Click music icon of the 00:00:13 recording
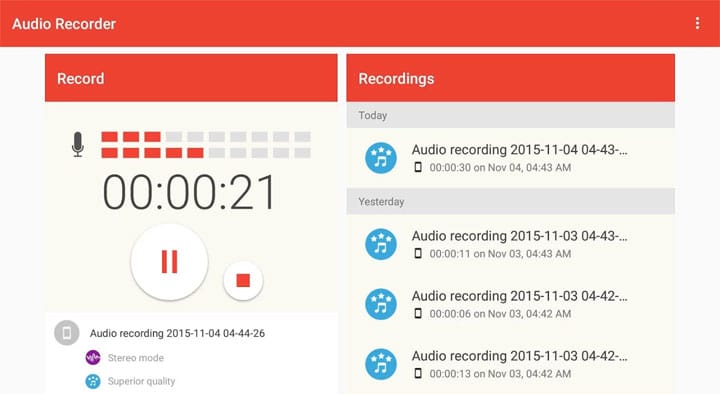Image resolution: width=720 pixels, height=394 pixels. click(381, 365)
